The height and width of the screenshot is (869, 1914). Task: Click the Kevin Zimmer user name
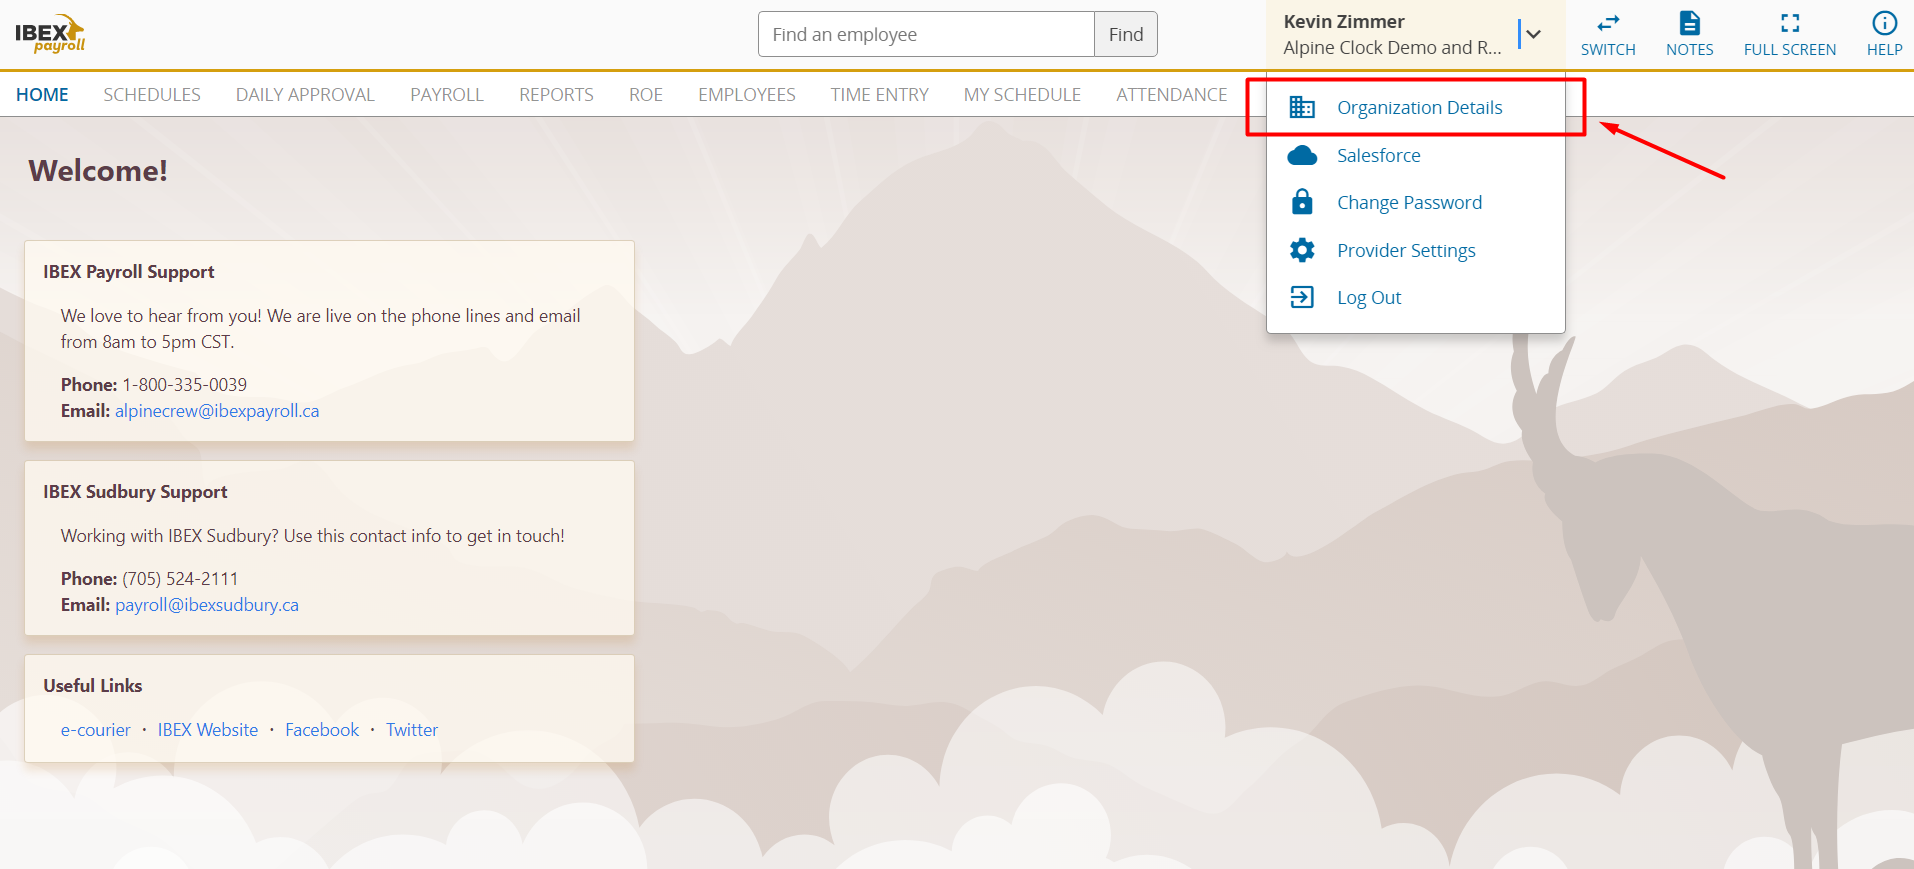(1344, 21)
